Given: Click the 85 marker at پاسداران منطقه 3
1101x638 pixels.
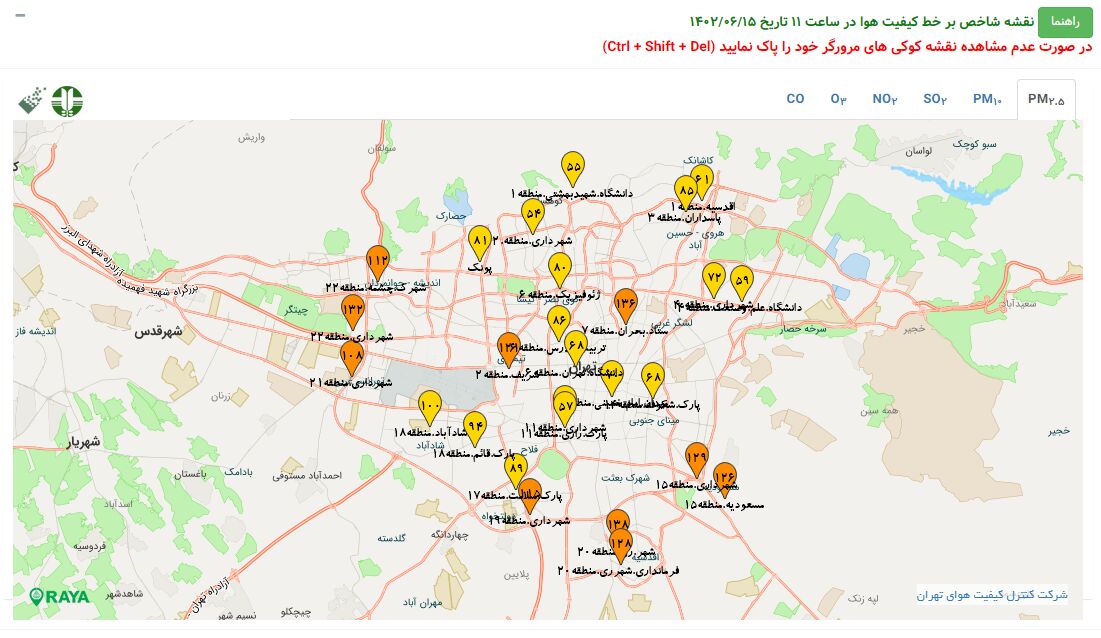Looking at the screenshot, I should pyautogui.click(x=686, y=192).
